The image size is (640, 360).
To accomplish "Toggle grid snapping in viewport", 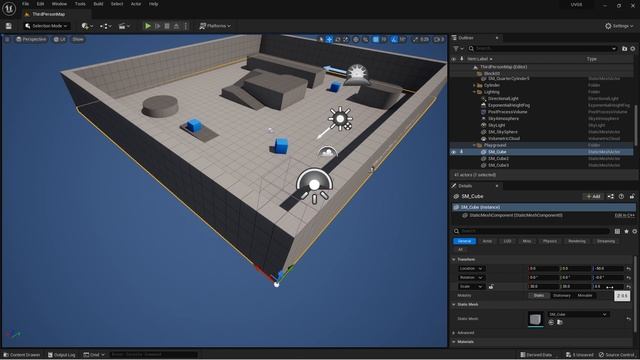I will coord(376,39).
